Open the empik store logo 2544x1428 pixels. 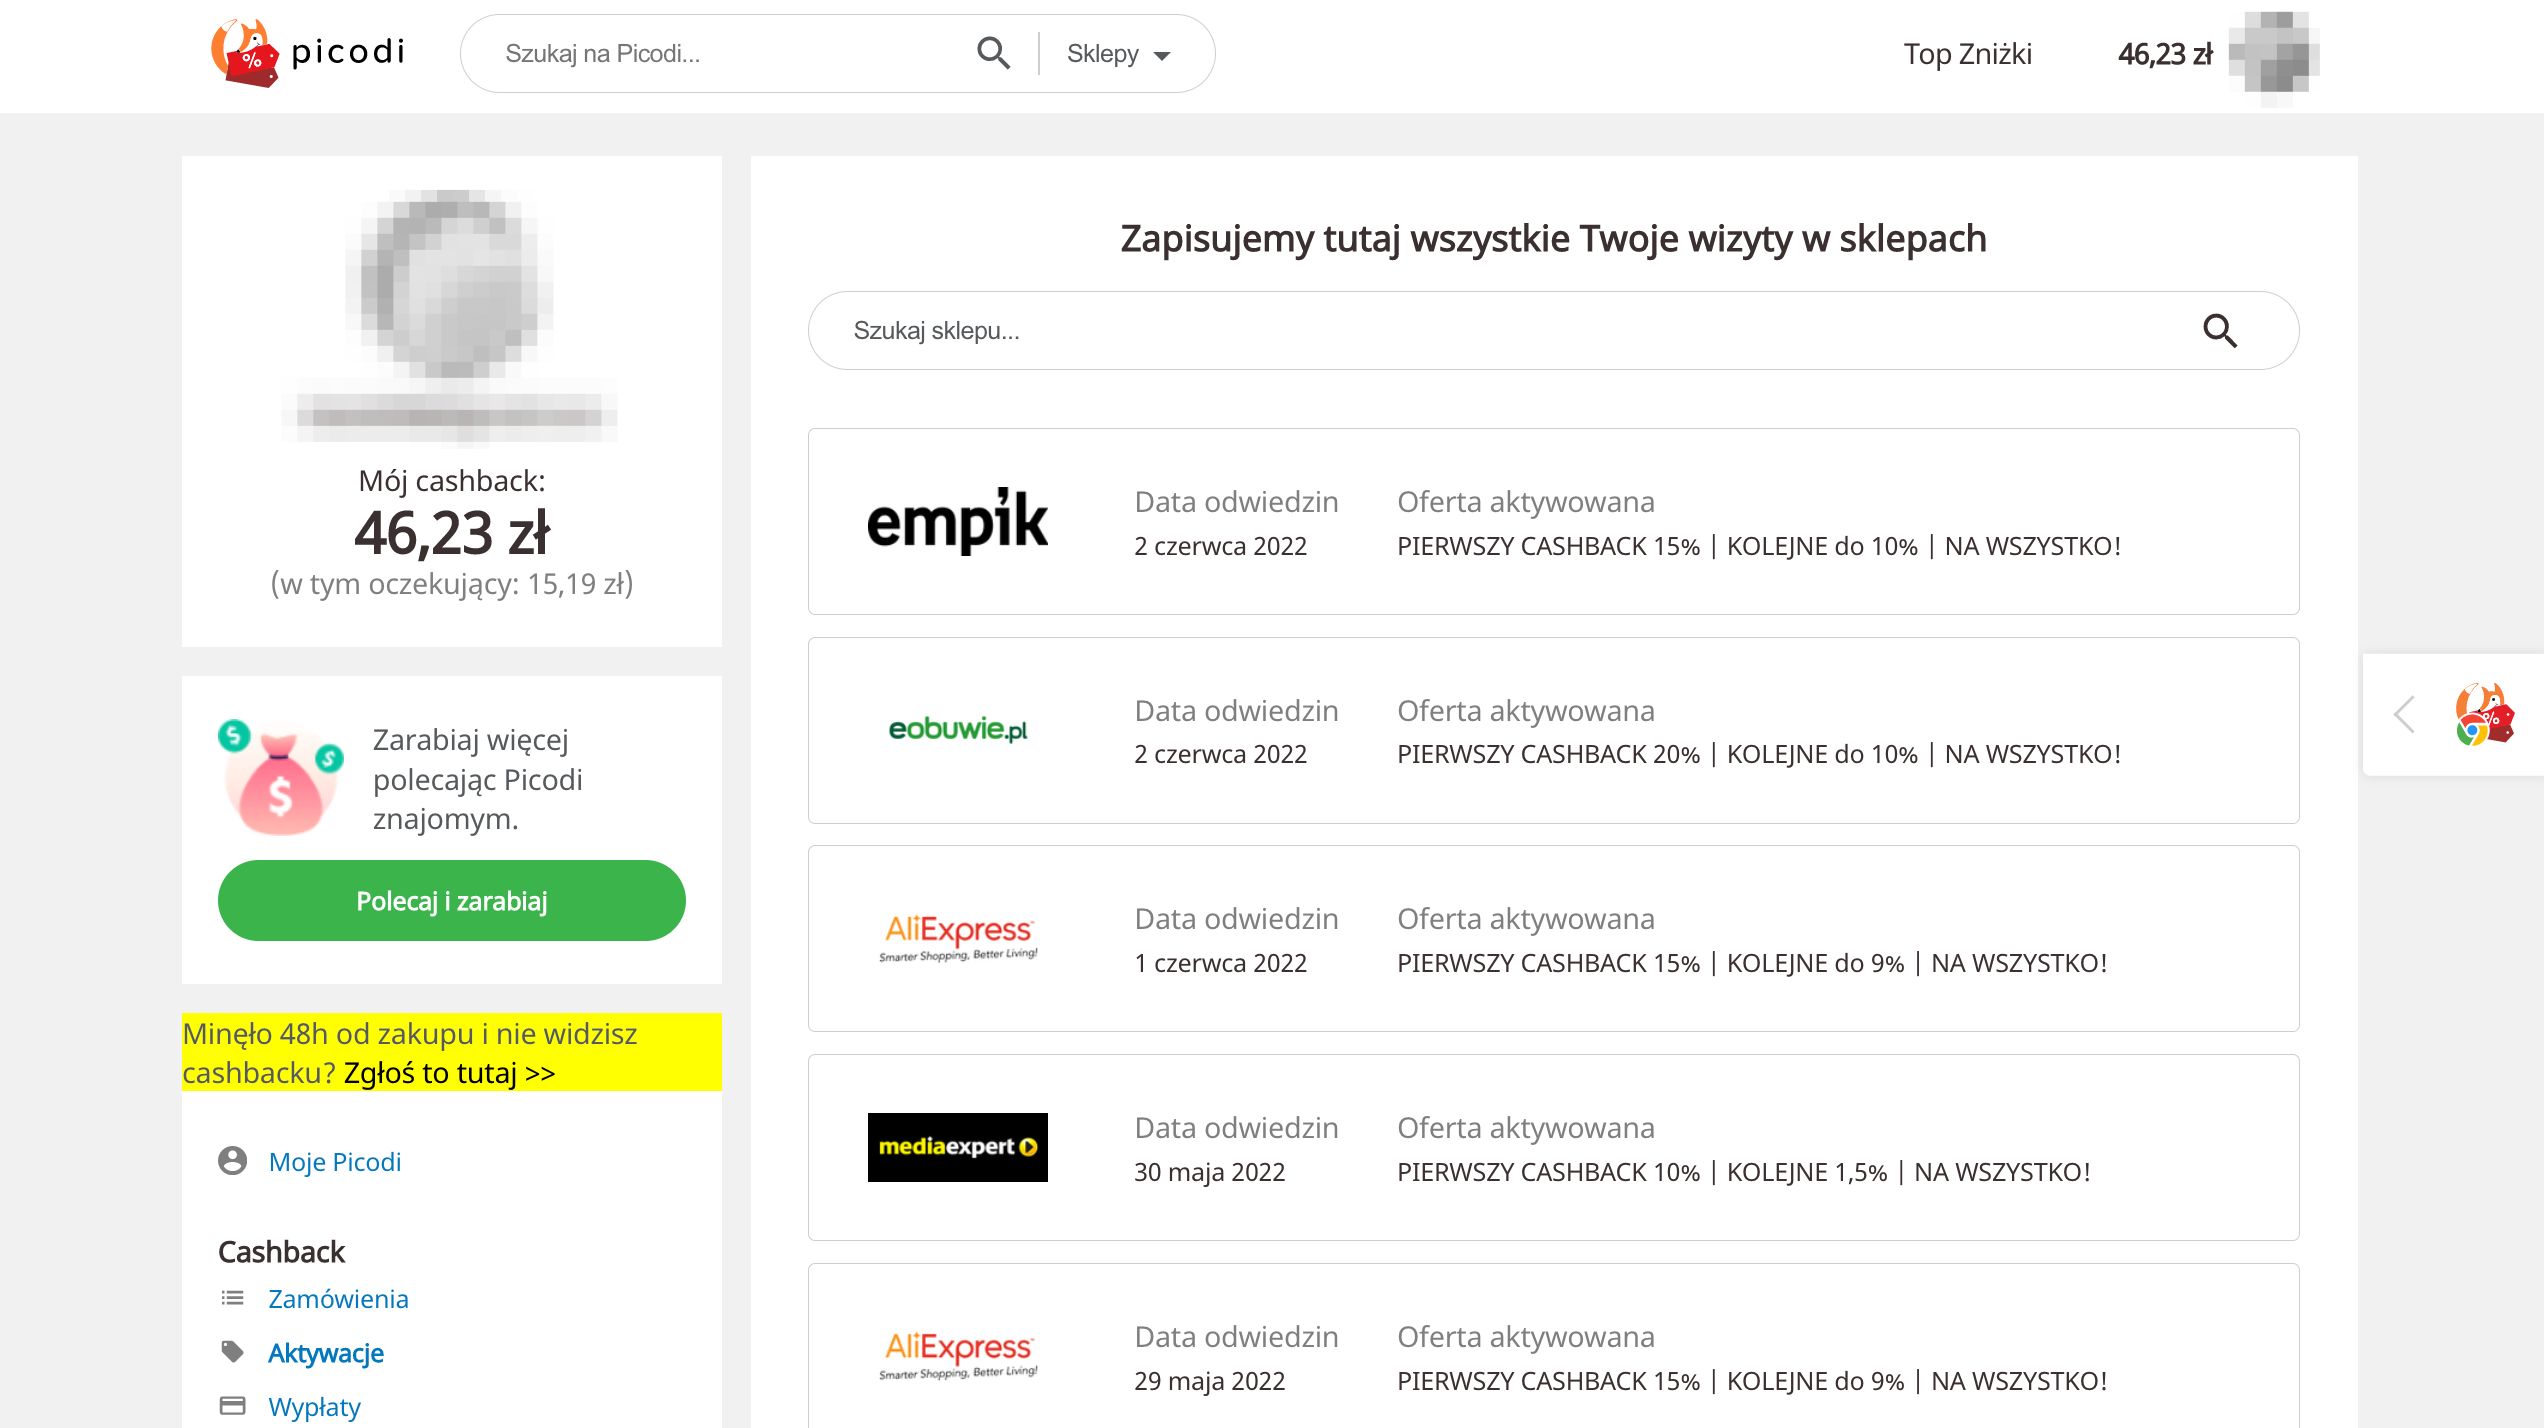pos(957,521)
